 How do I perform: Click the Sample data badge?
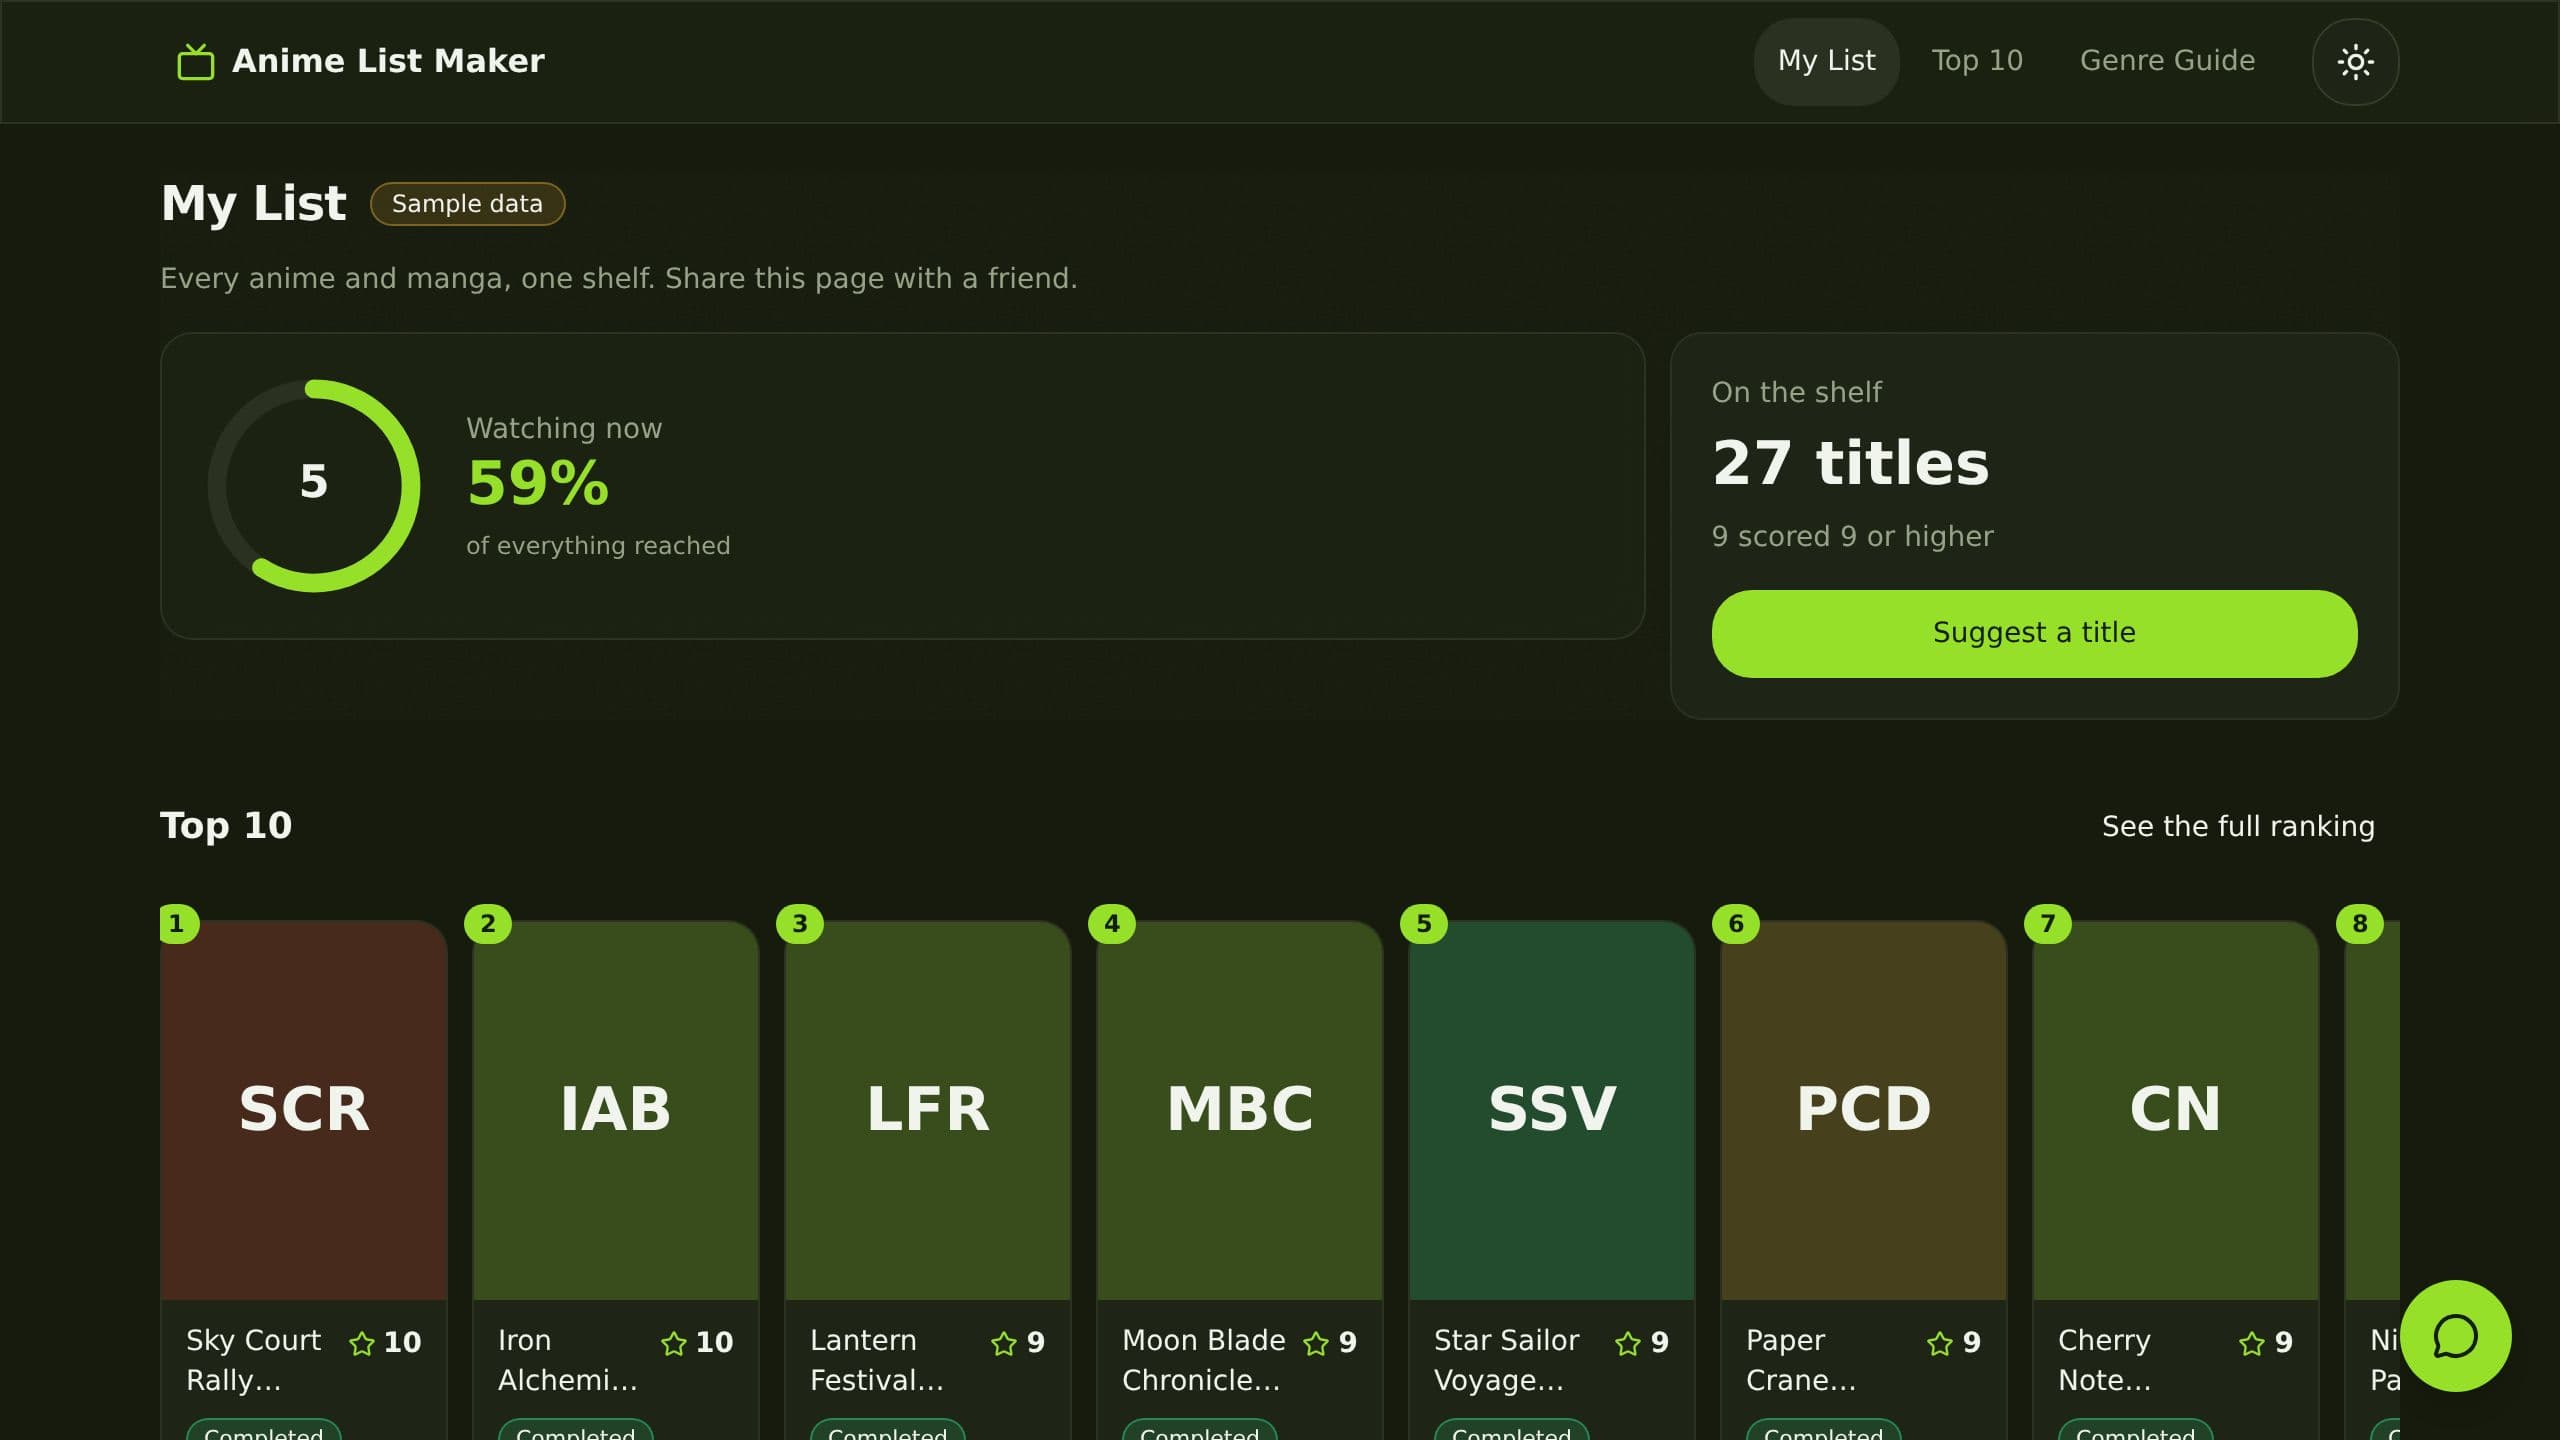467,204
